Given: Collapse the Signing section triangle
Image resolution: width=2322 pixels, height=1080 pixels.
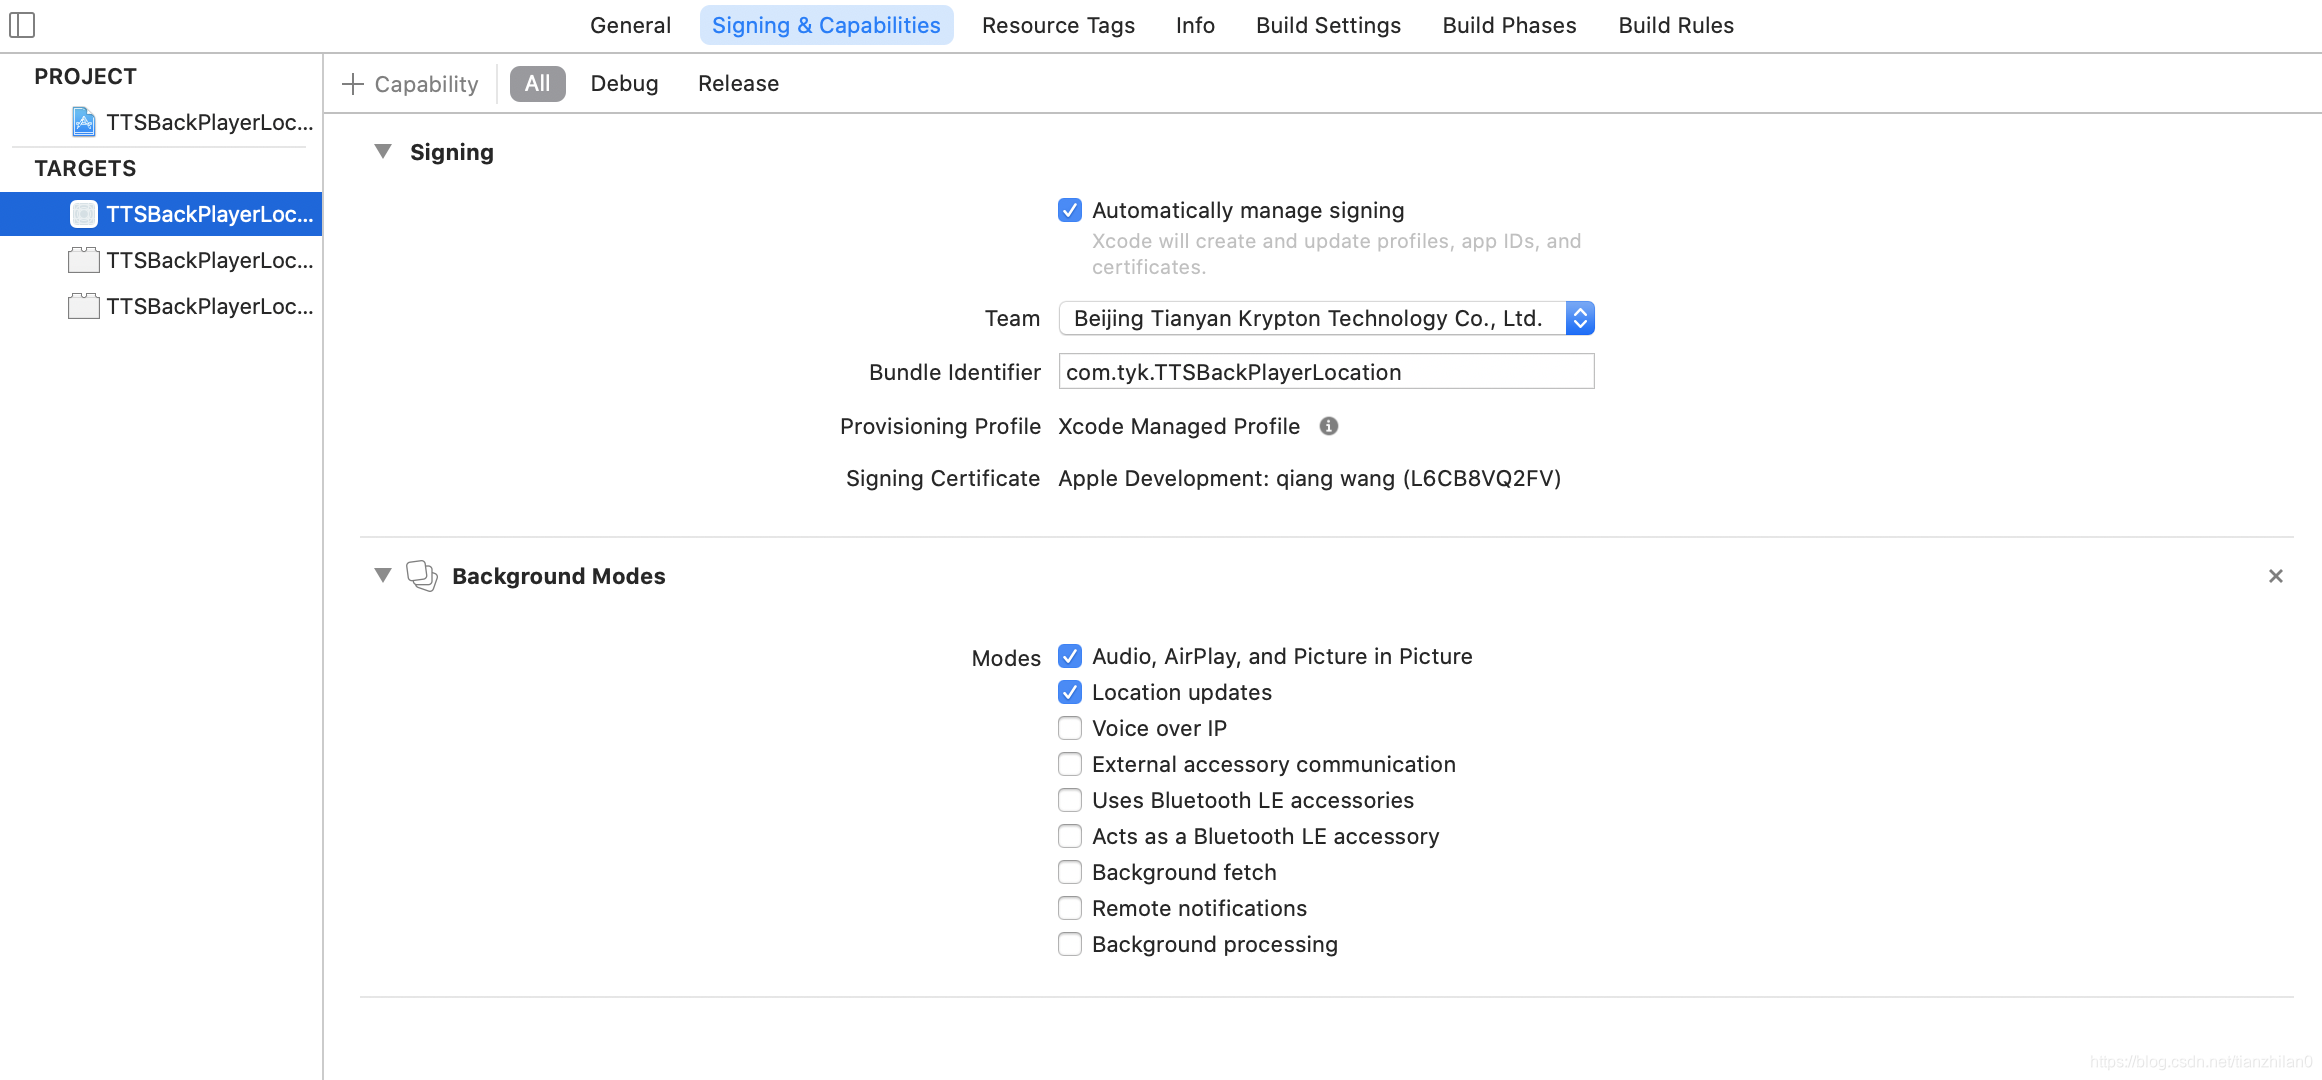Looking at the screenshot, I should (382, 152).
